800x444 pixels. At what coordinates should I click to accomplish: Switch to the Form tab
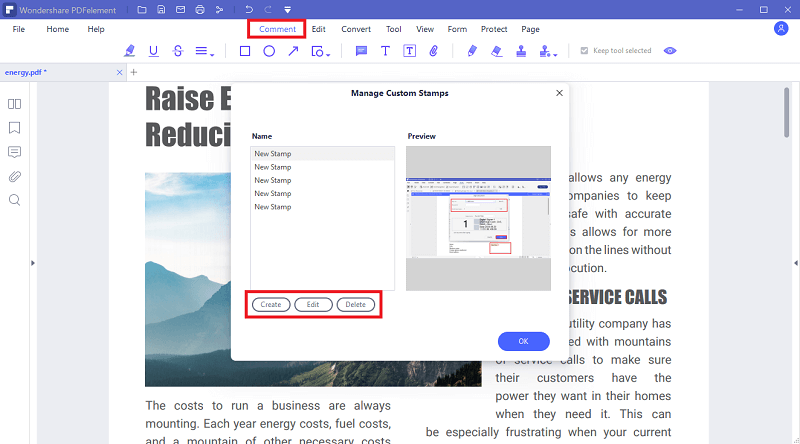pos(457,29)
